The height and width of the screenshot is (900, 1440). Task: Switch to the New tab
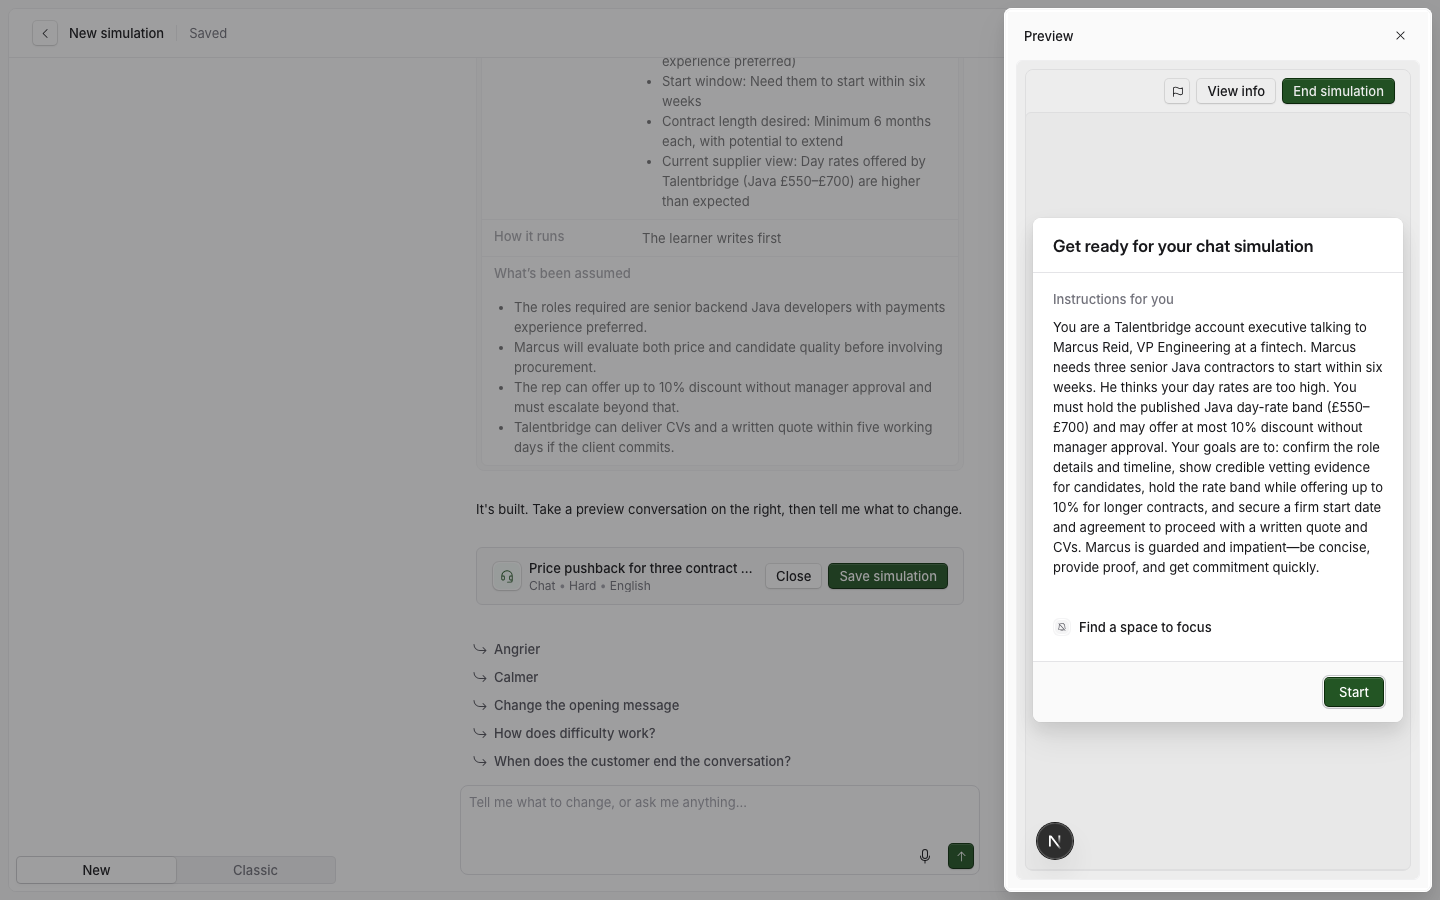(96, 870)
